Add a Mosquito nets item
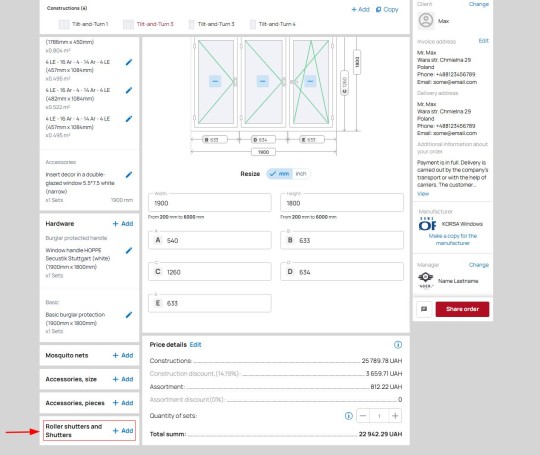 pyautogui.click(x=123, y=355)
